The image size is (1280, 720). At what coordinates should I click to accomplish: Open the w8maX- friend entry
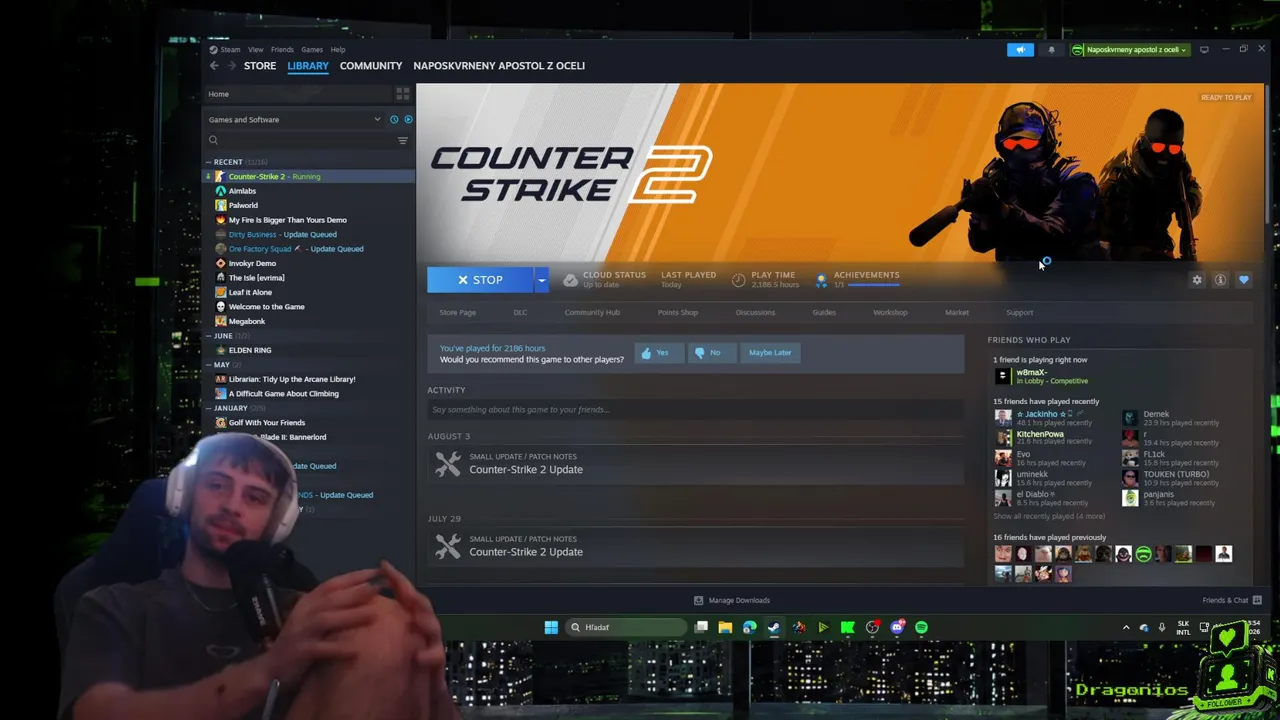(x=1040, y=376)
